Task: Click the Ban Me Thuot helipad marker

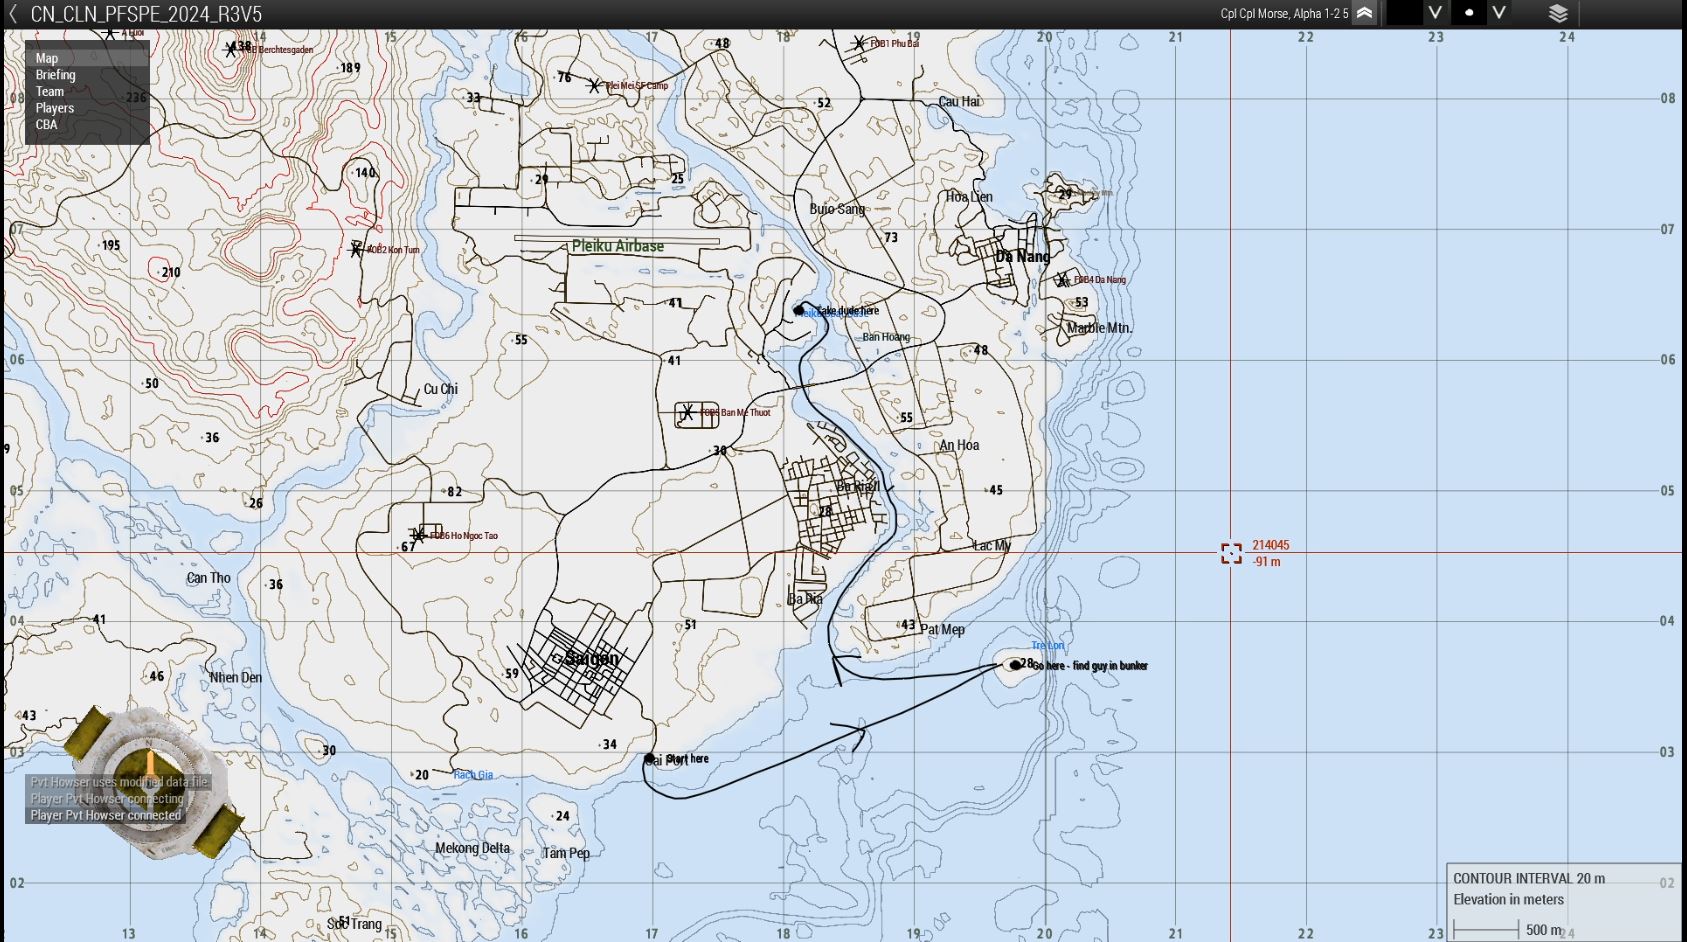Action: click(688, 412)
